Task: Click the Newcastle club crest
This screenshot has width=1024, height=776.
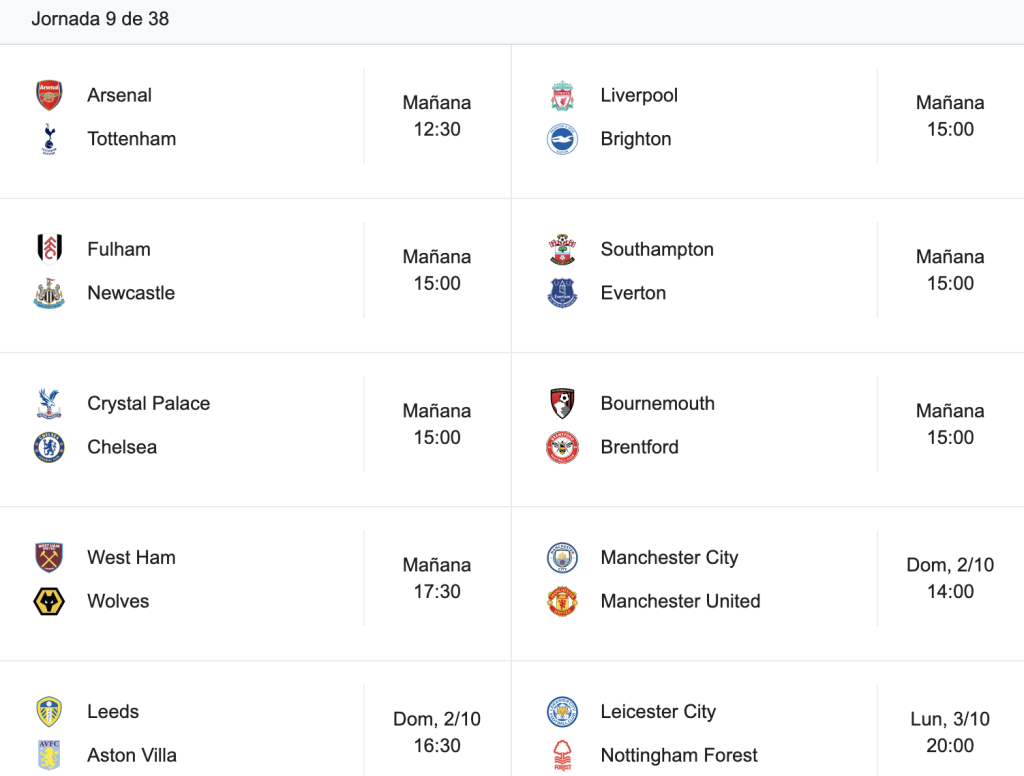Action: pyautogui.click(x=49, y=293)
